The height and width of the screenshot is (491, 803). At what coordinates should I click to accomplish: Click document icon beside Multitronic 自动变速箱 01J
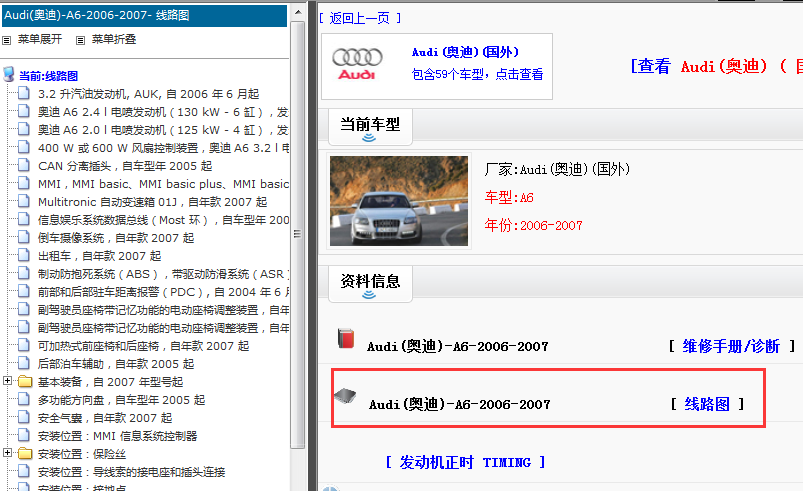pos(24,201)
